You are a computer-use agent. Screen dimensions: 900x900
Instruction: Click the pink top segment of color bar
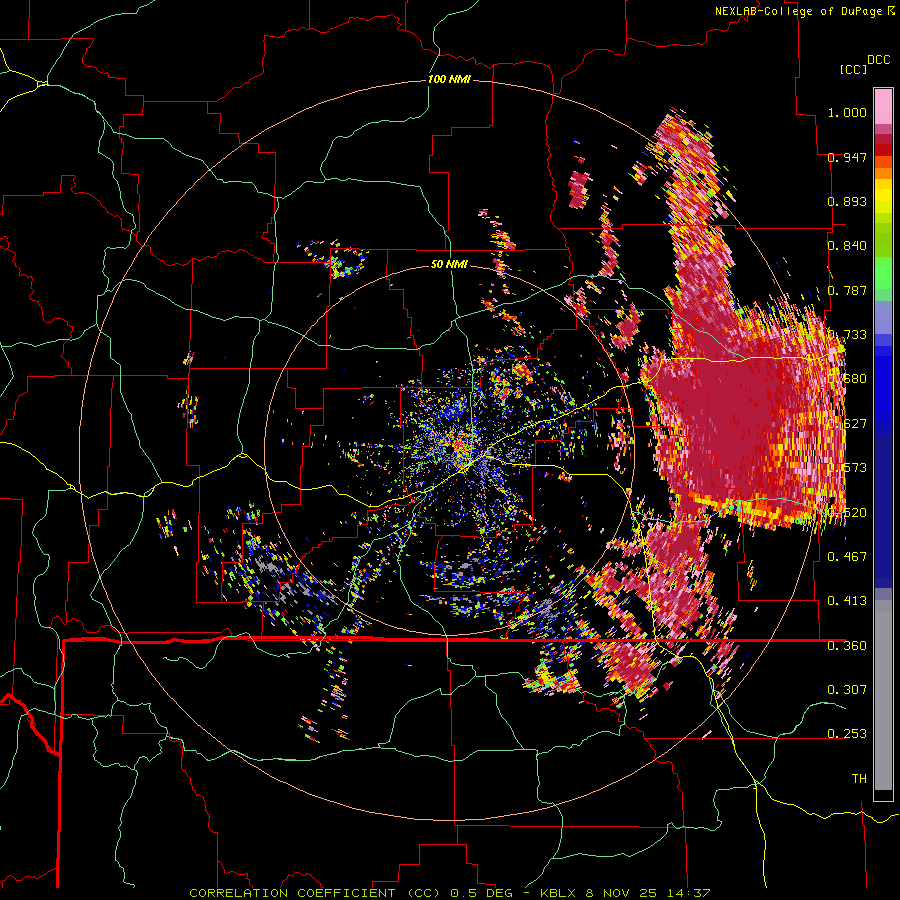(x=883, y=106)
